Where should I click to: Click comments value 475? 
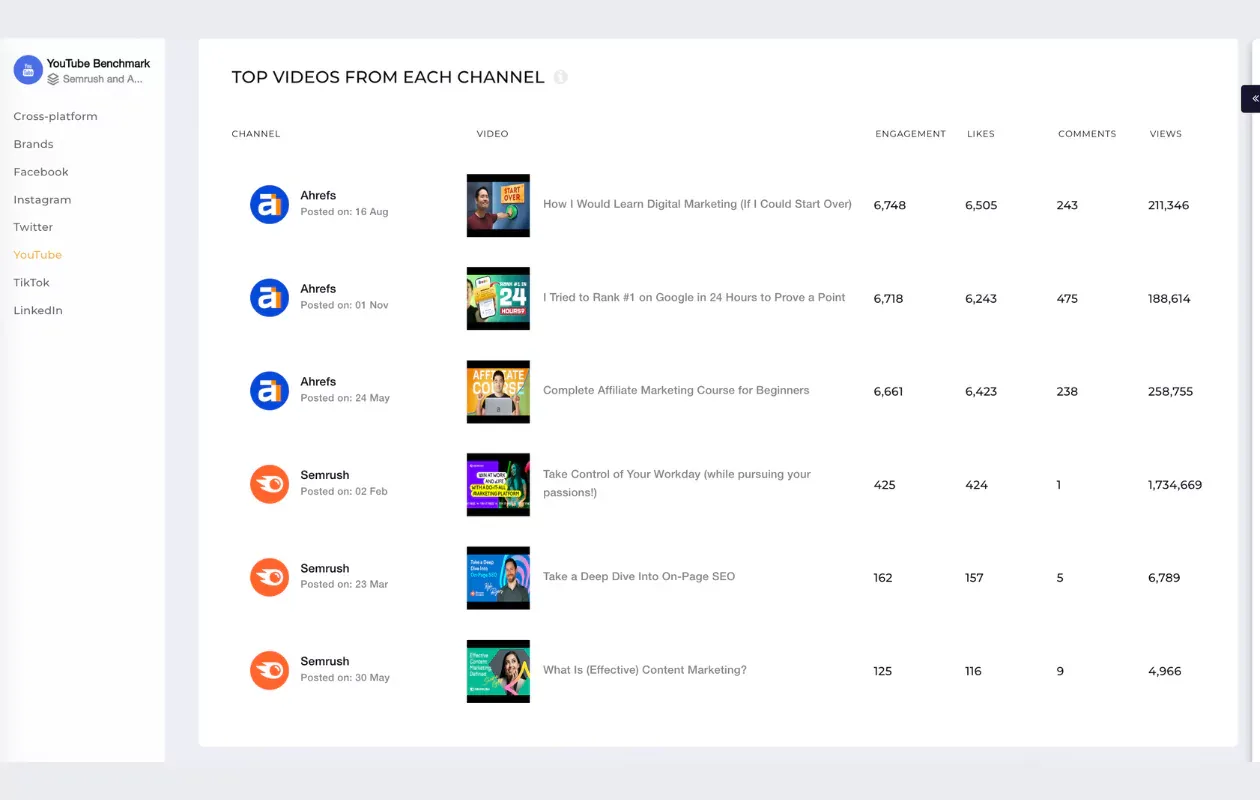[1067, 298]
